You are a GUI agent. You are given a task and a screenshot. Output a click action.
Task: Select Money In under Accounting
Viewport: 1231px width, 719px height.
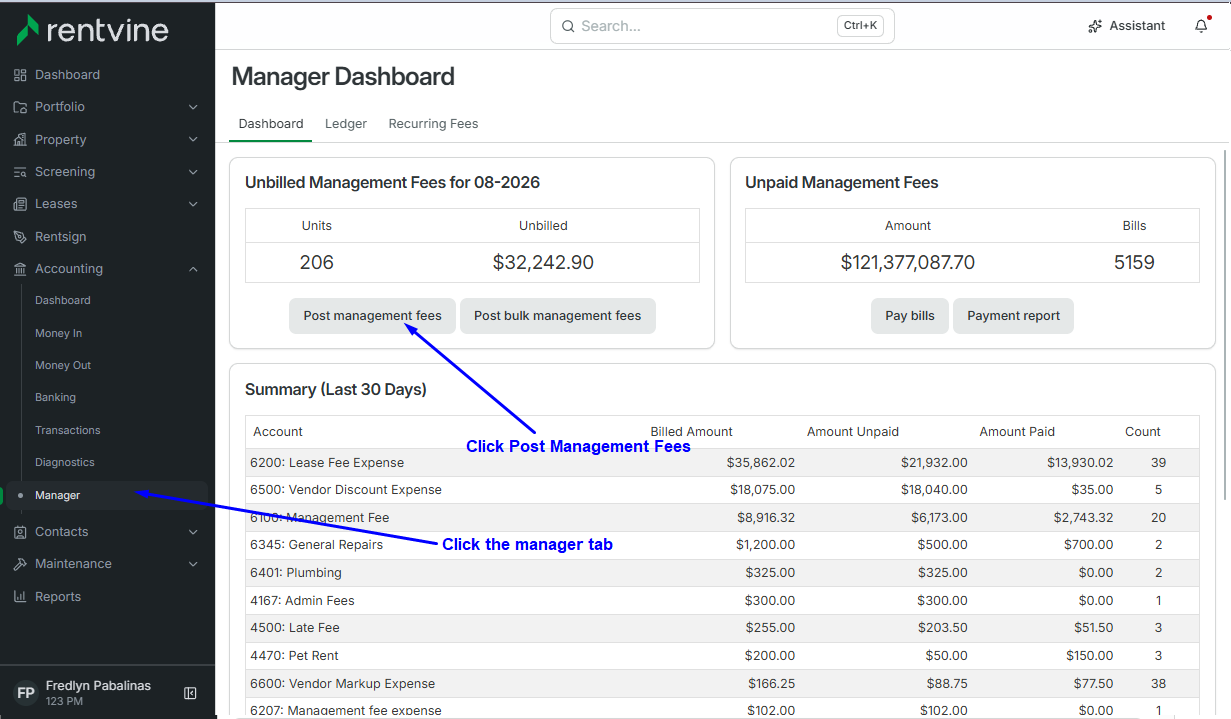[59, 333]
